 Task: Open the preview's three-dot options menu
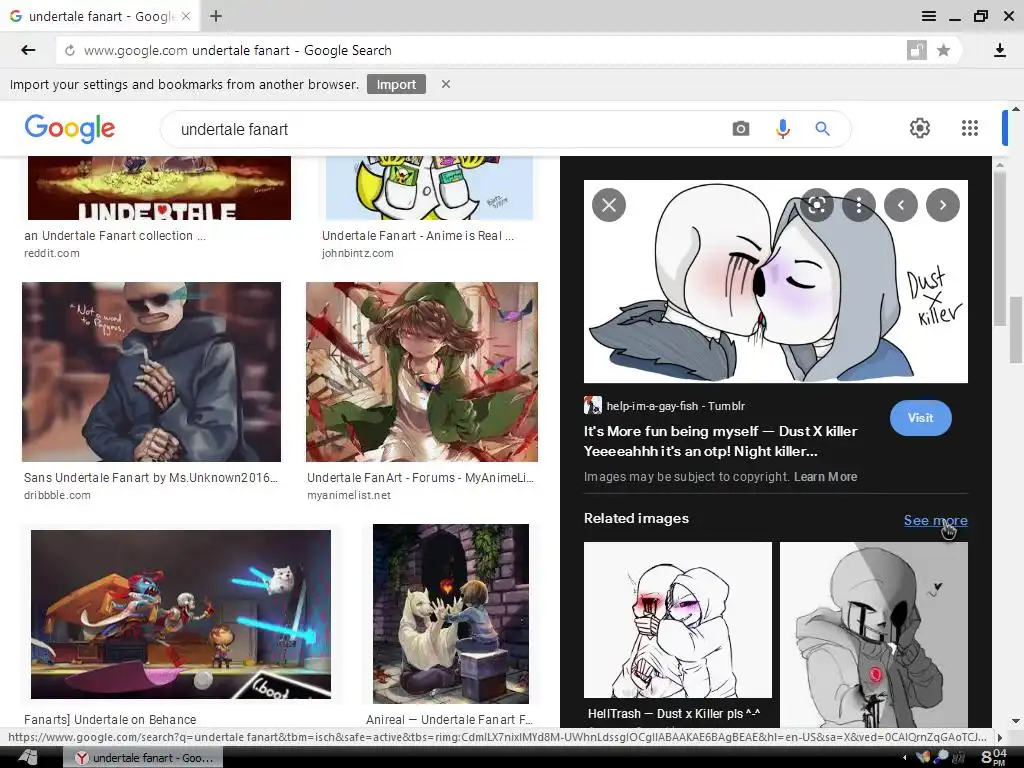tap(859, 205)
